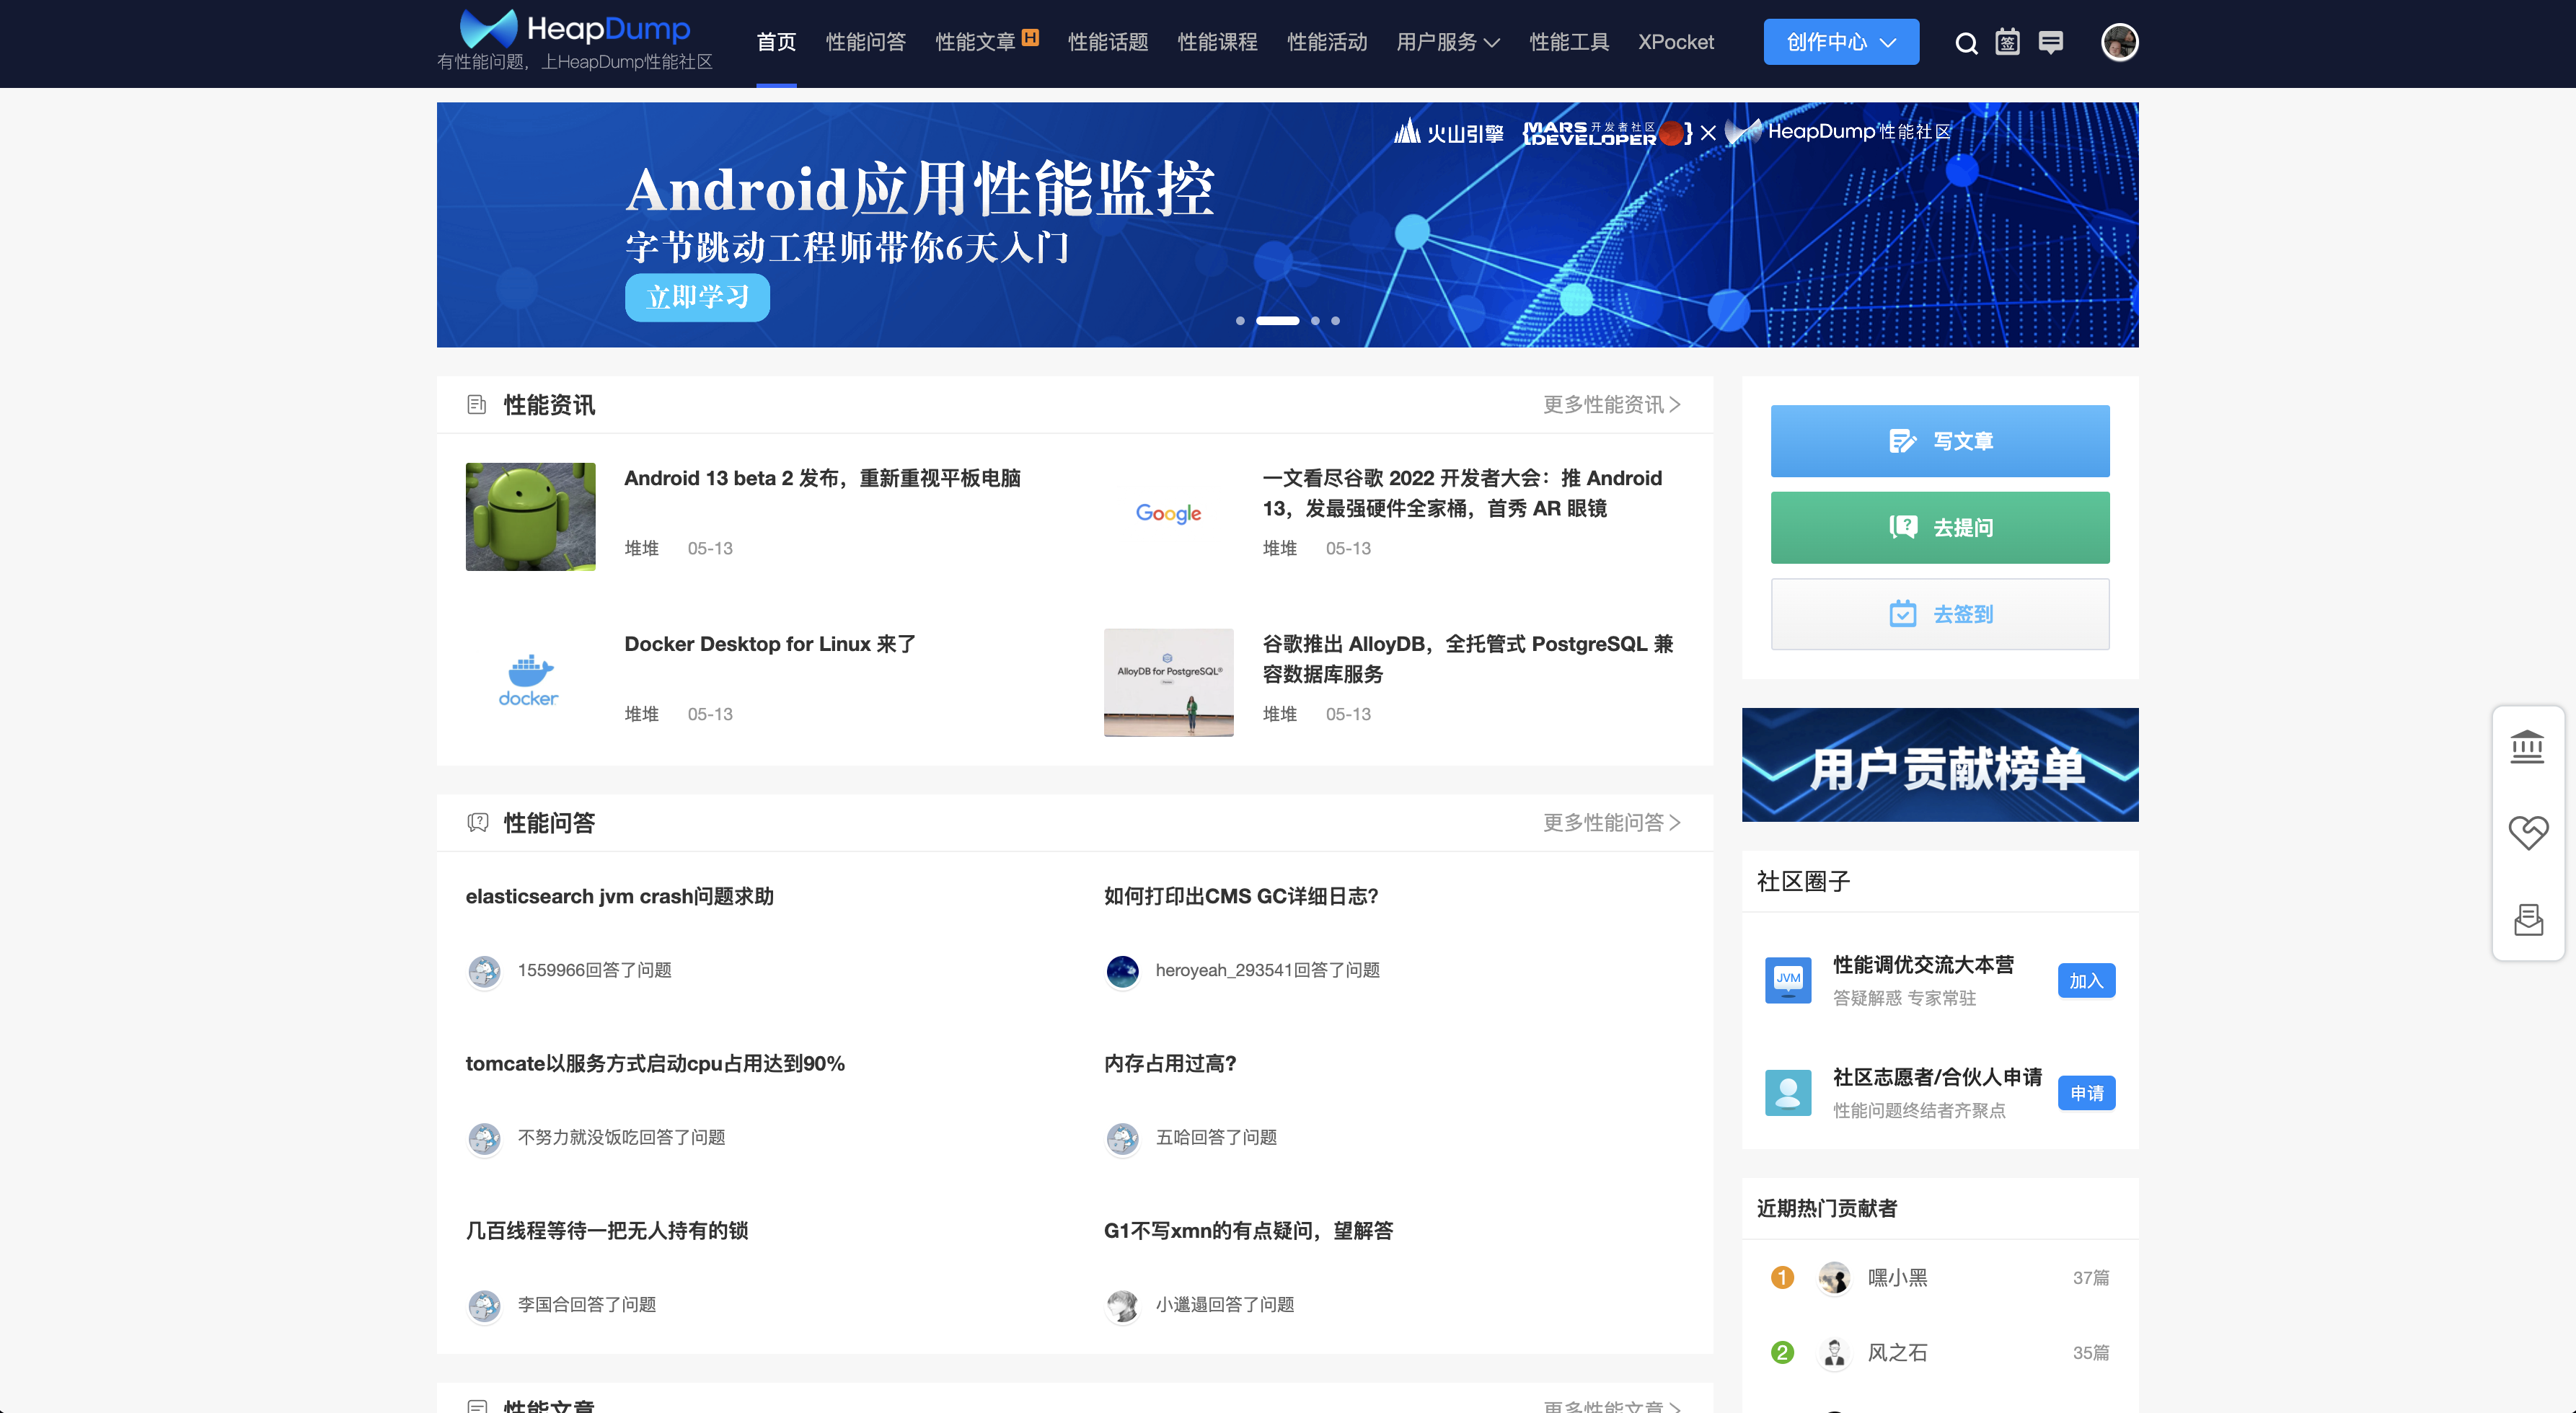Expand the 用户服务 dropdown menu
Image resolution: width=2576 pixels, height=1413 pixels.
[x=1447, y=42]
